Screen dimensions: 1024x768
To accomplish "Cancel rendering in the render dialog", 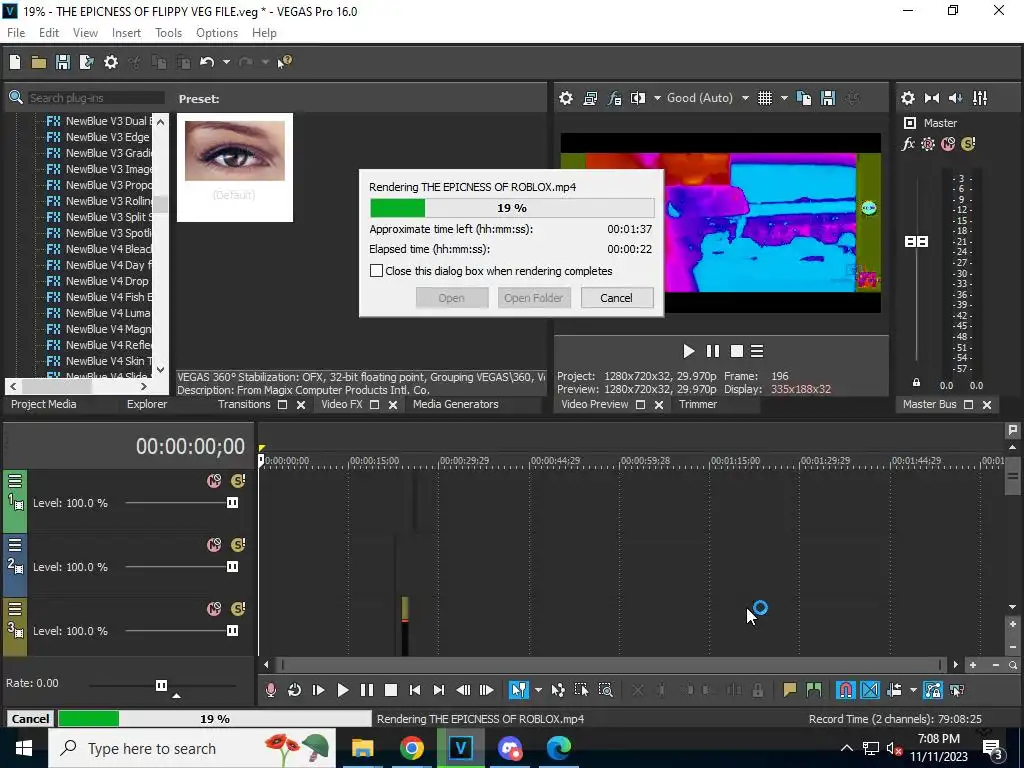I will click(616, 298).
